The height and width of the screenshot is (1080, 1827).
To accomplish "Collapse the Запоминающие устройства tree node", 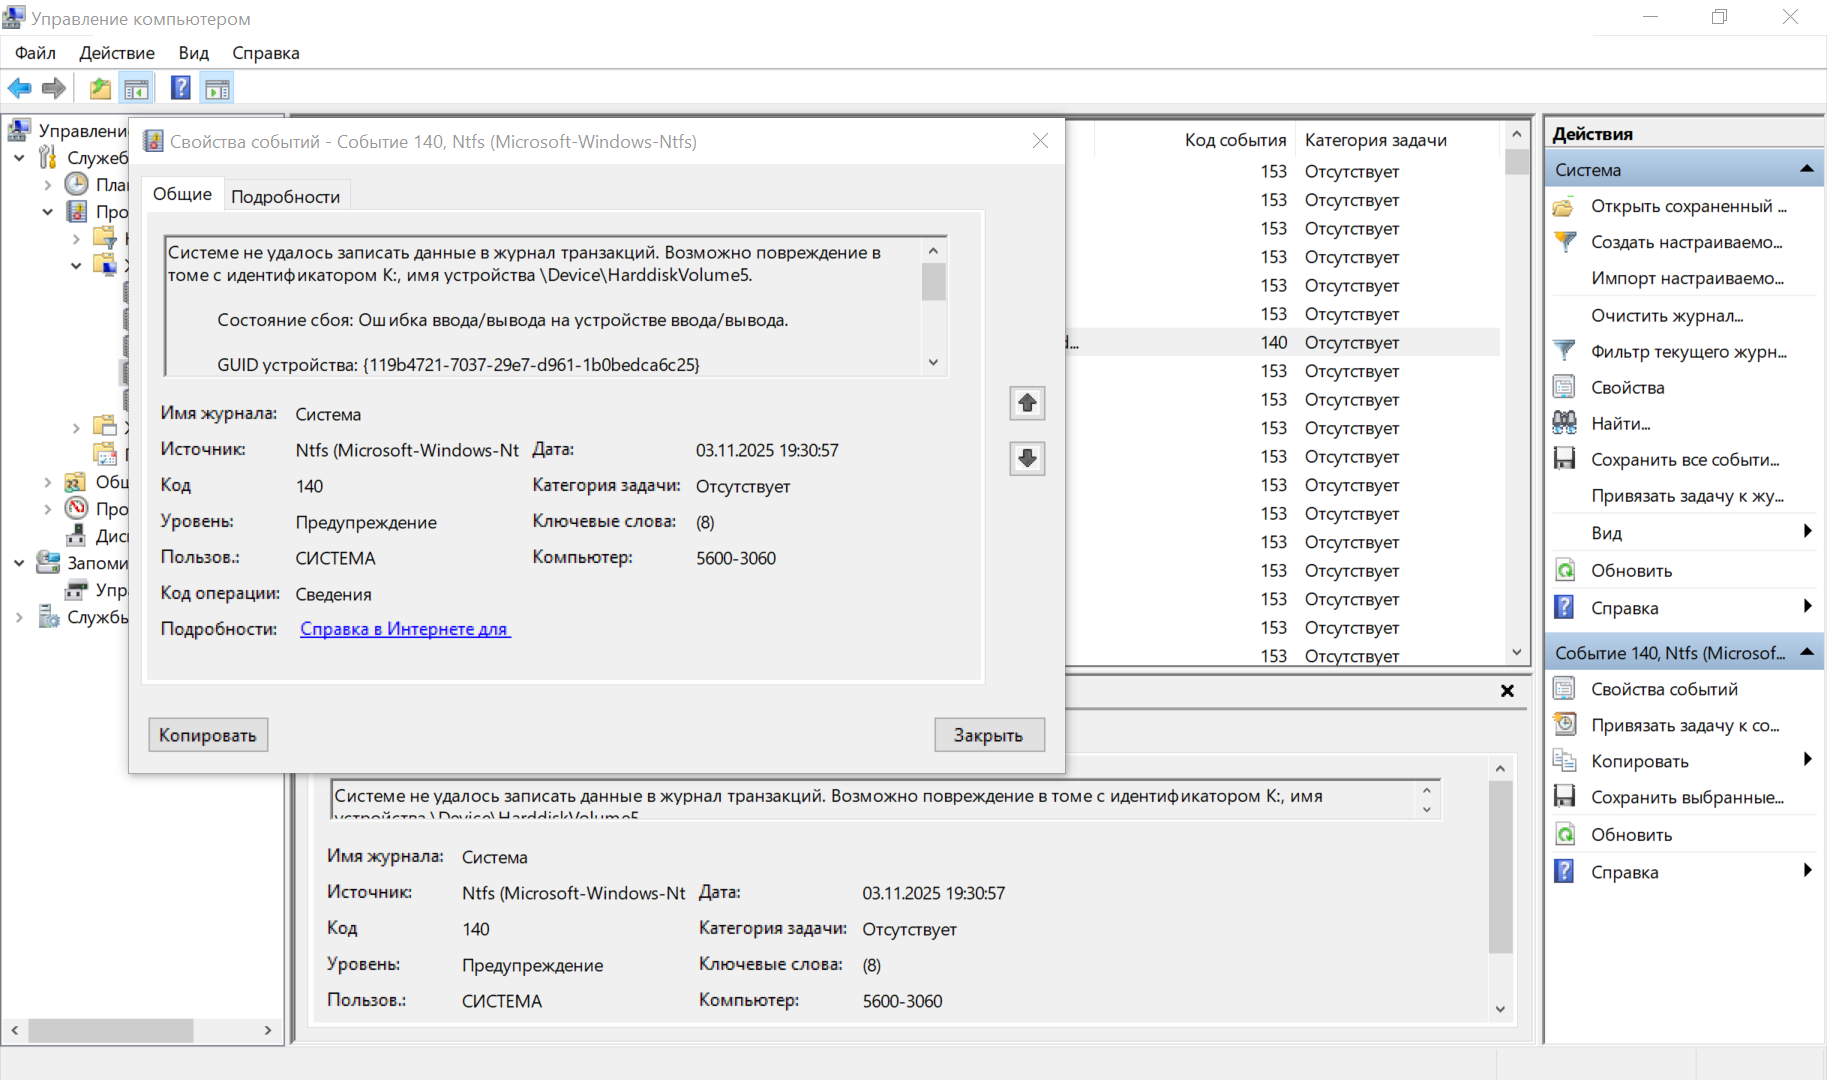I will pos(19,563).
